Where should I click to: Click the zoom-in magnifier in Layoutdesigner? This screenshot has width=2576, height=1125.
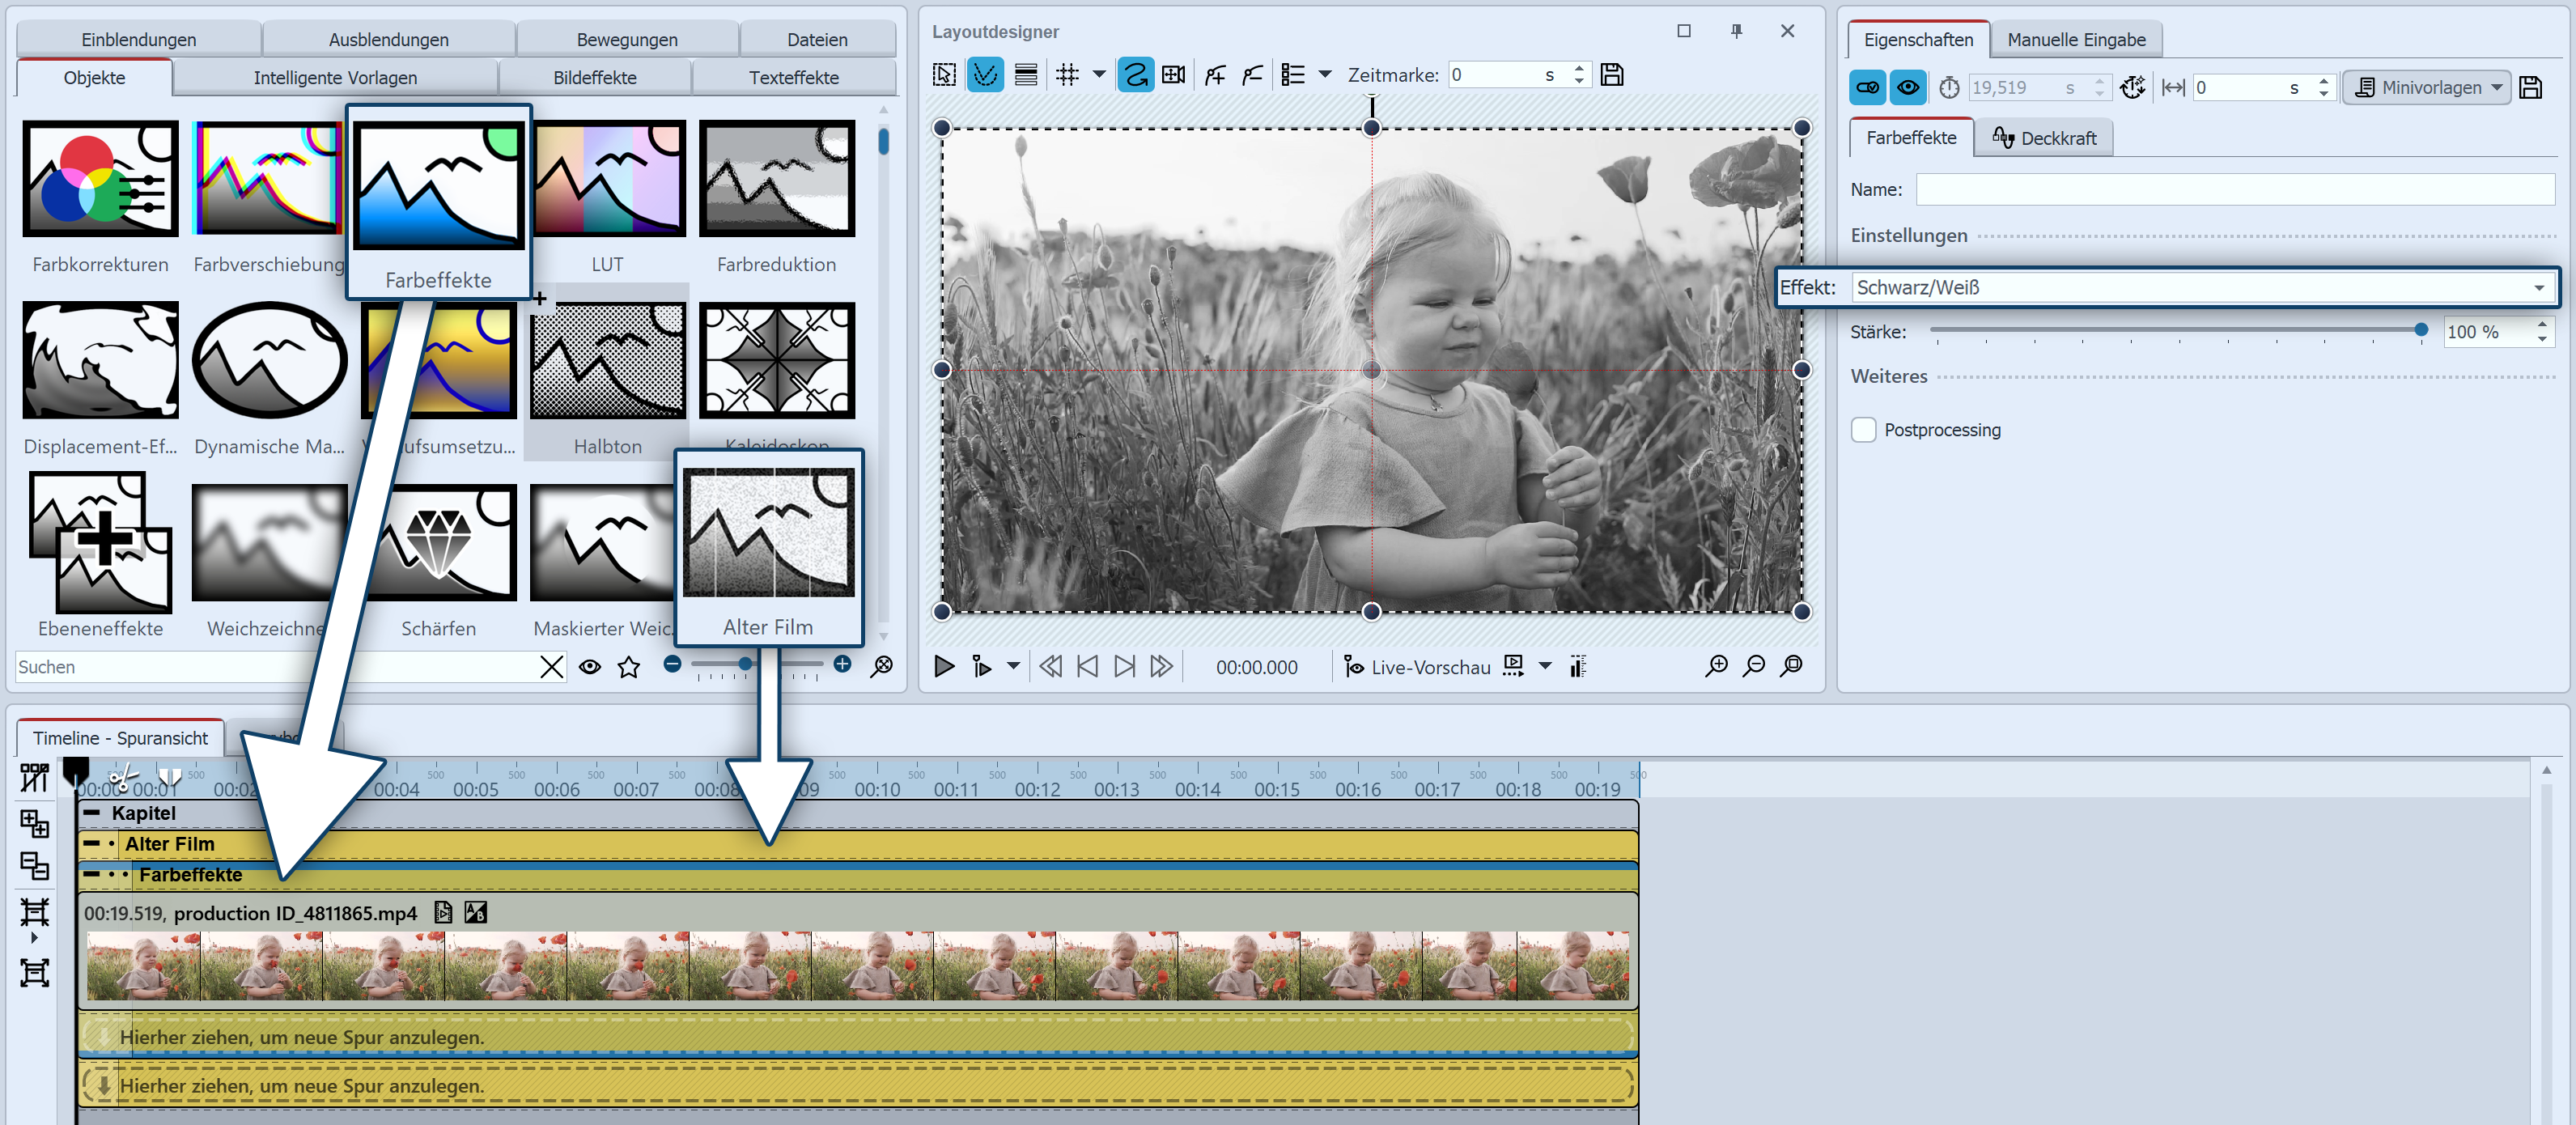(x=1716, y=666)
